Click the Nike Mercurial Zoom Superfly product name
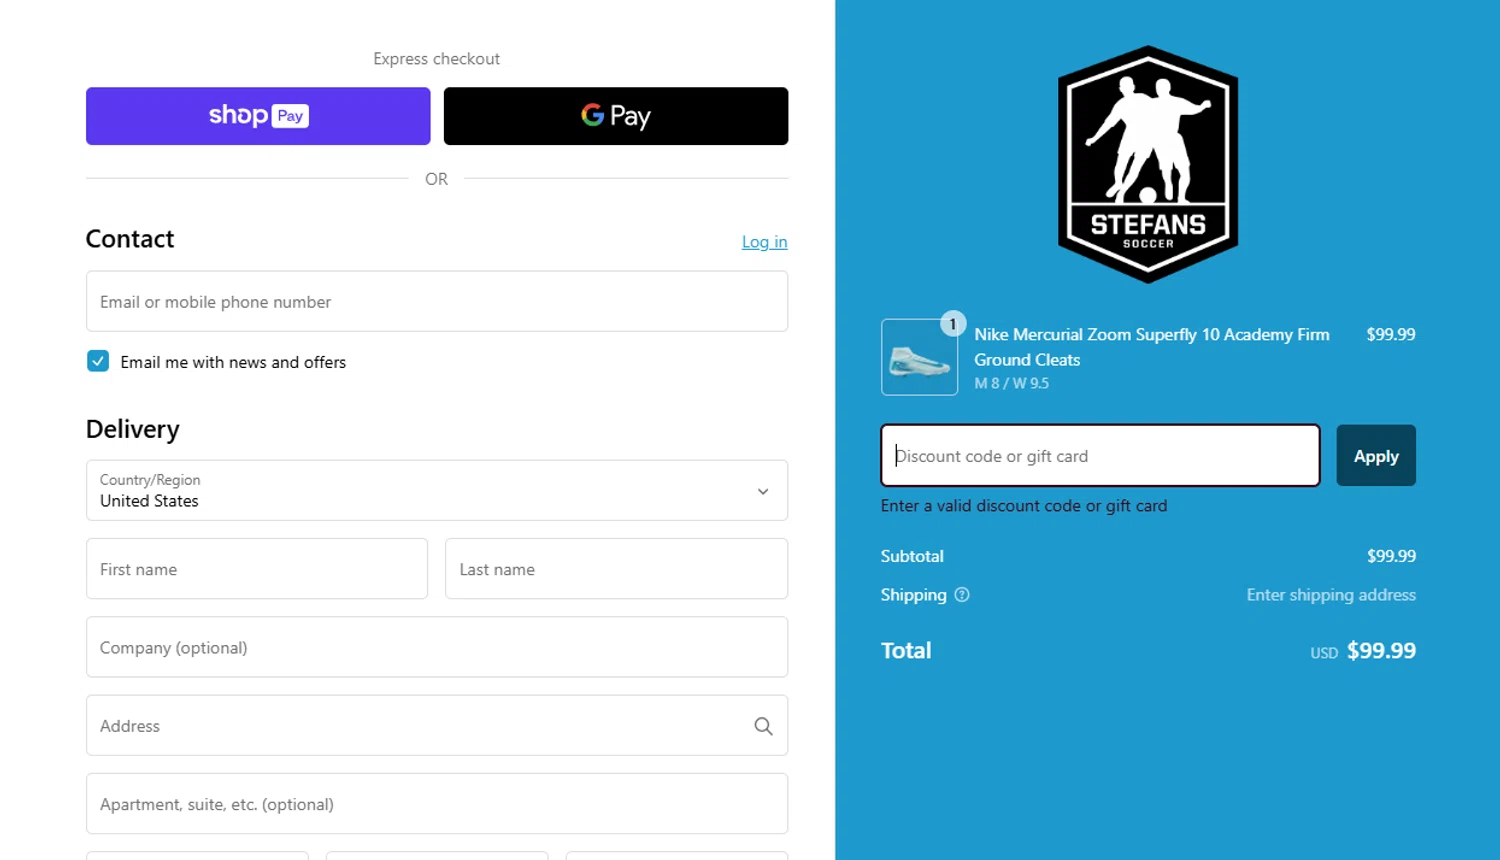 coord(1152,347)
